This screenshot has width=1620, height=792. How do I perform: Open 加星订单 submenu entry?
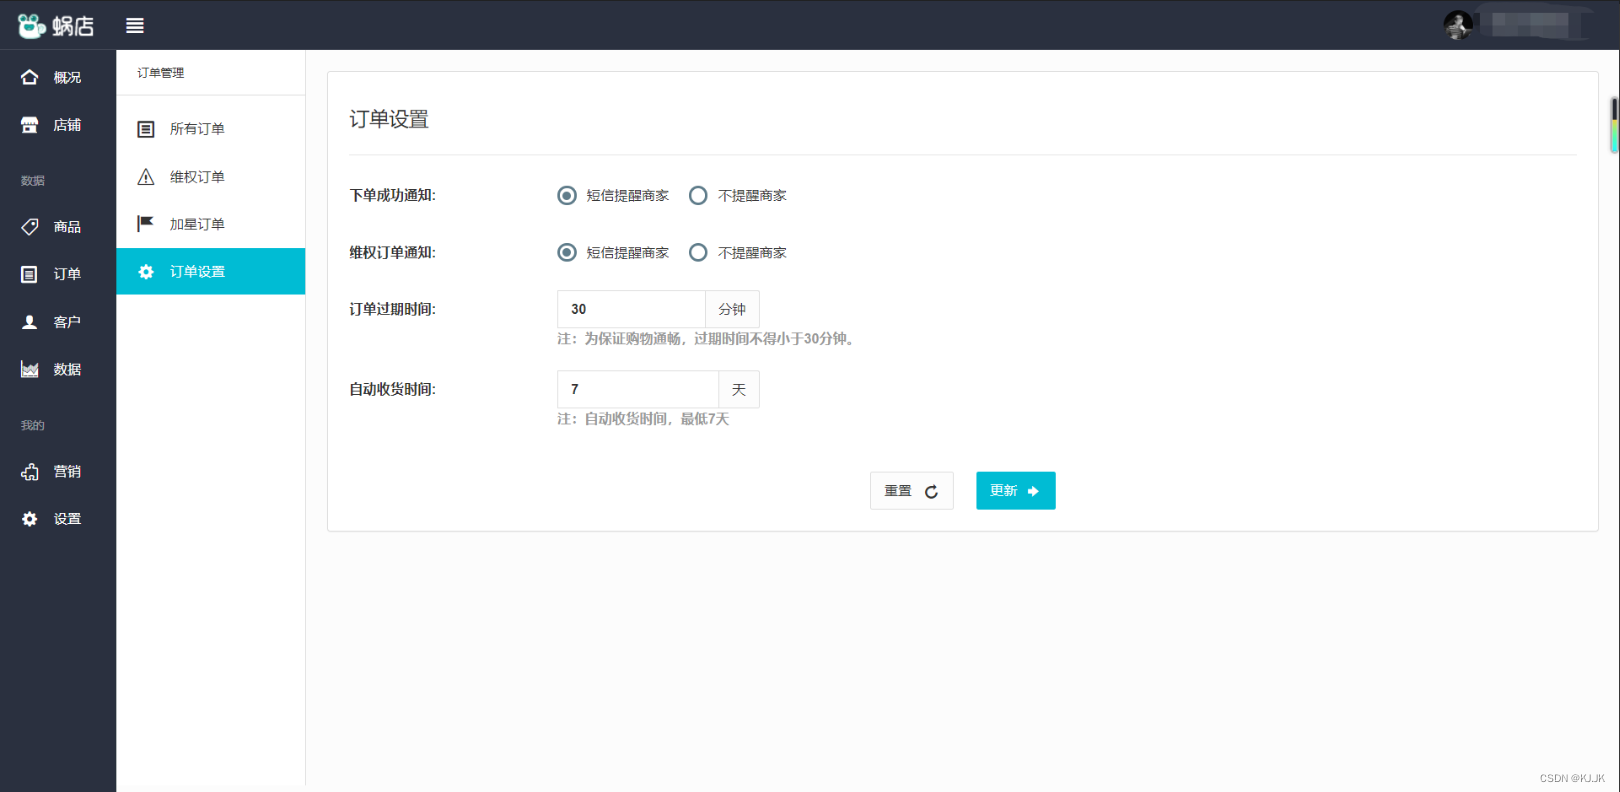(x=211, y=224)
